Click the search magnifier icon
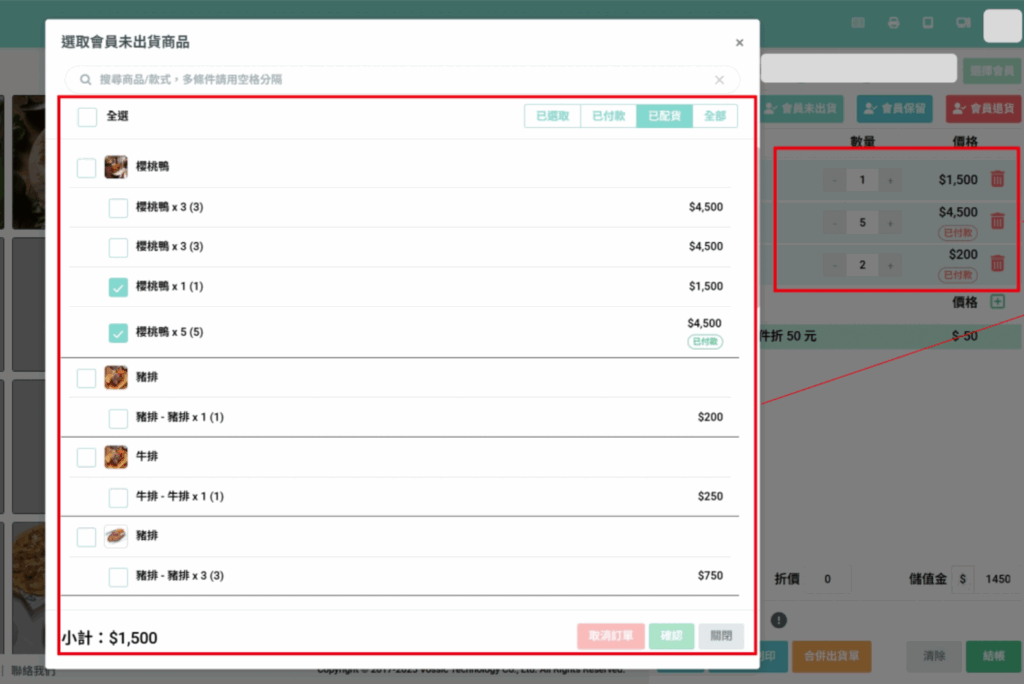The height and width of the screenshot is (684, 1024). [86, 80]
